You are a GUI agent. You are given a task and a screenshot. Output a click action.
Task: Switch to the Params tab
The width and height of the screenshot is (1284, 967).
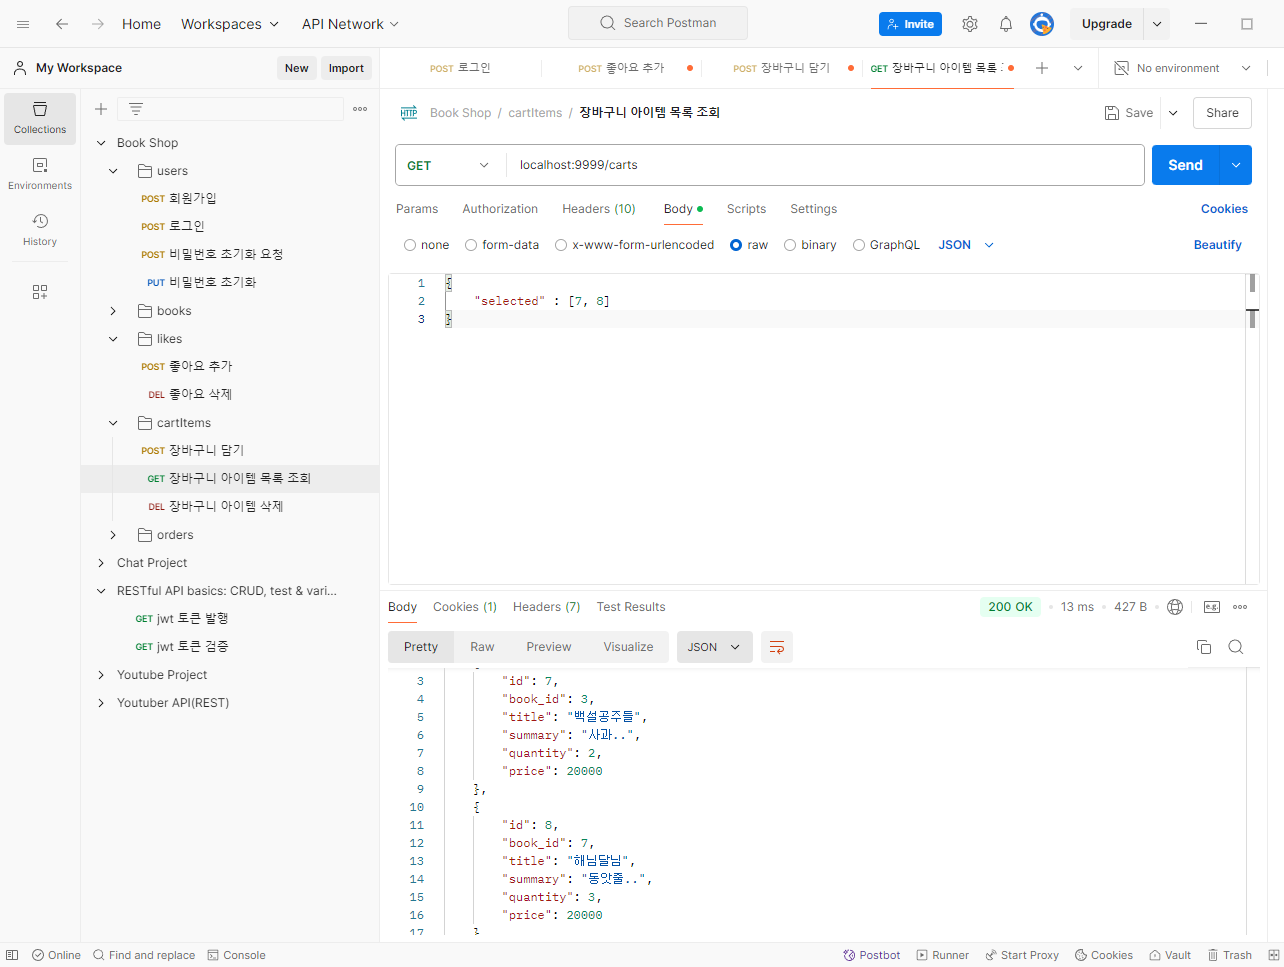[x=417, y=209]
